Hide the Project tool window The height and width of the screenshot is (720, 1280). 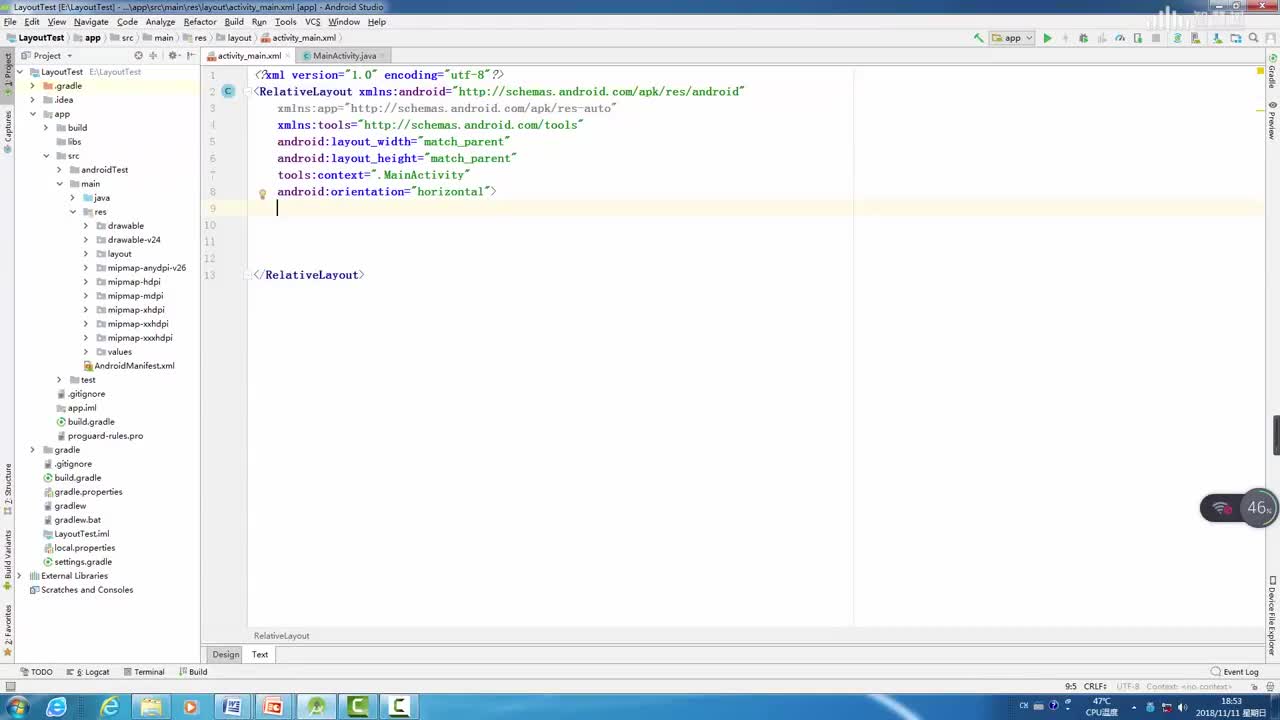[190, 55]
